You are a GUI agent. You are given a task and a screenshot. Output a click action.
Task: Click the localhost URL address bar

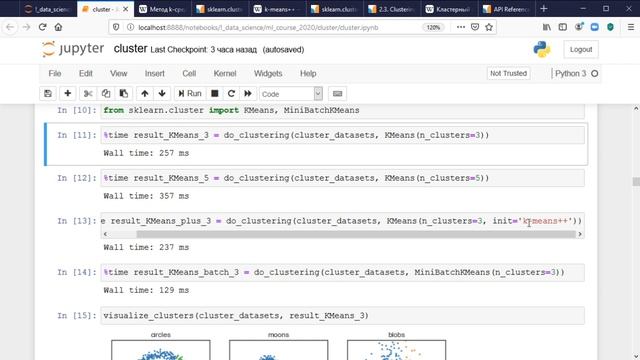258,27
